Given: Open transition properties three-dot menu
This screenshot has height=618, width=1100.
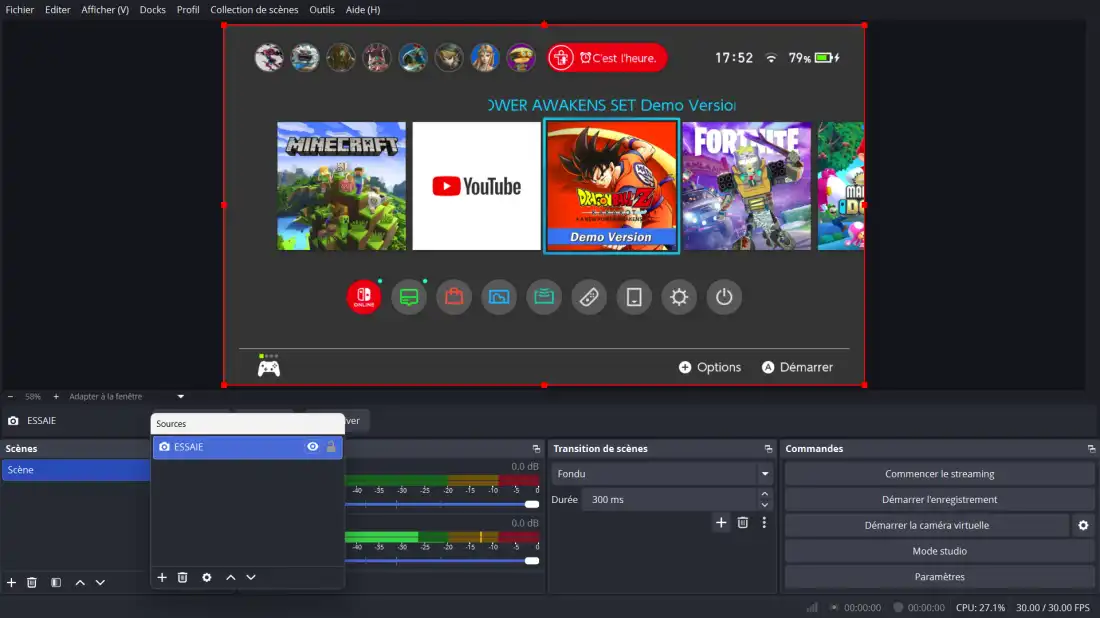Looking at the screenshot, I should point(764,522).
